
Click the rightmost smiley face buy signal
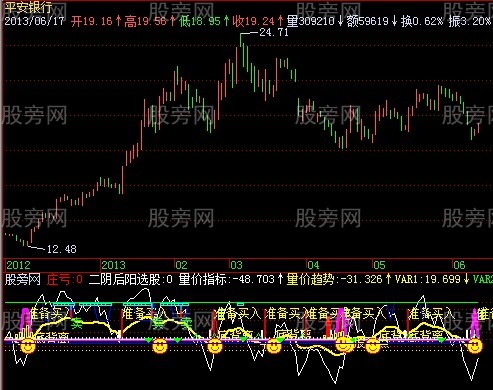coord(474,346)
